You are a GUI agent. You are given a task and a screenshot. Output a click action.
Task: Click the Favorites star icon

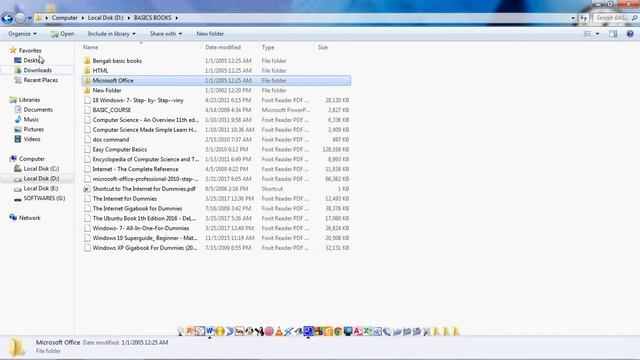13,50
